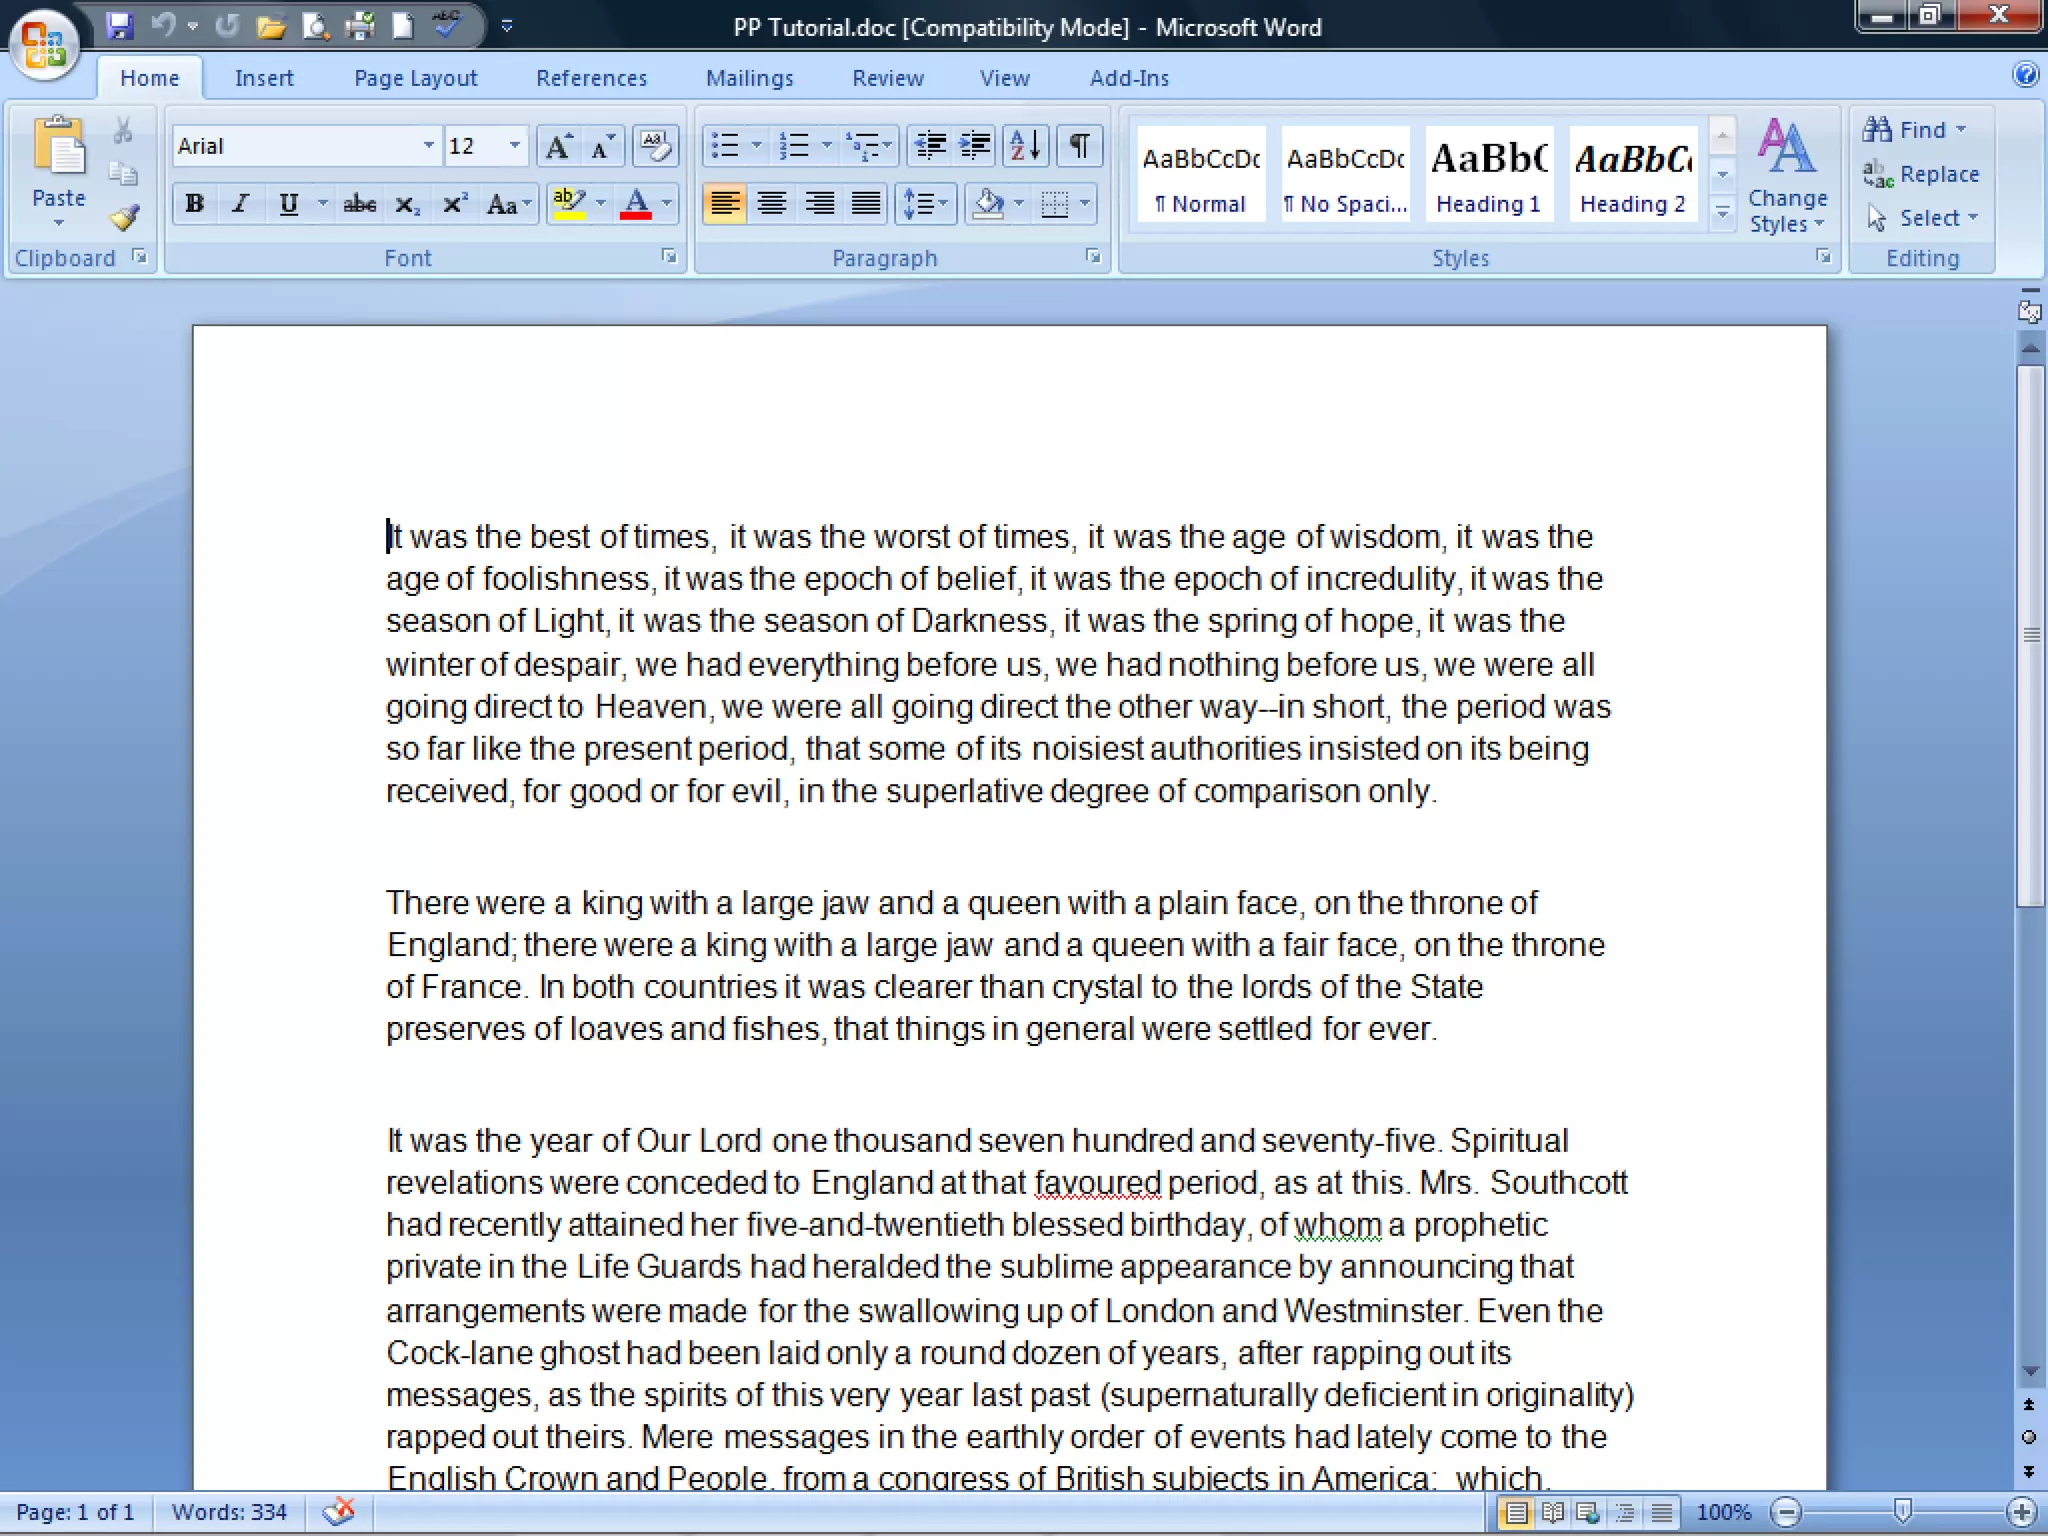The image size is (2048, 1536).
Task: Click the Sort A-Z icon
Action: click(x=1026, y=146)
